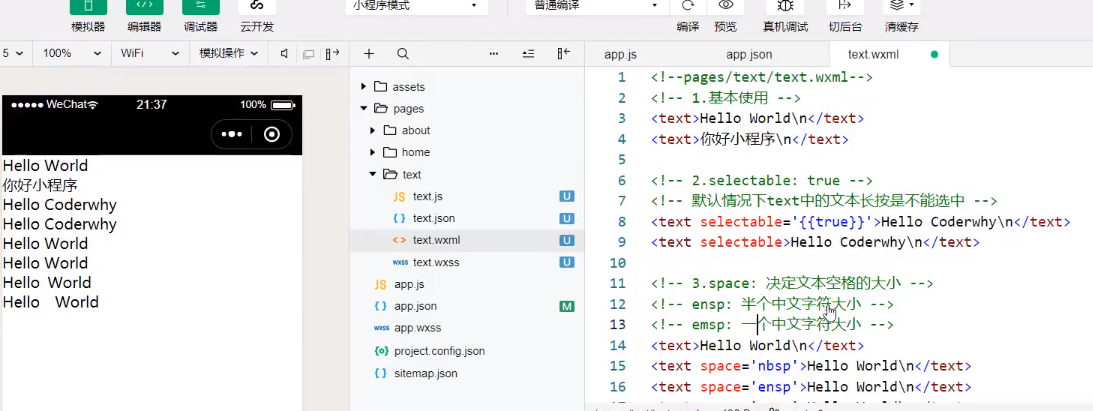Mute the simulator sound speaker icon
This screenshot has height=411, width=1093.
tap(284, 54)
